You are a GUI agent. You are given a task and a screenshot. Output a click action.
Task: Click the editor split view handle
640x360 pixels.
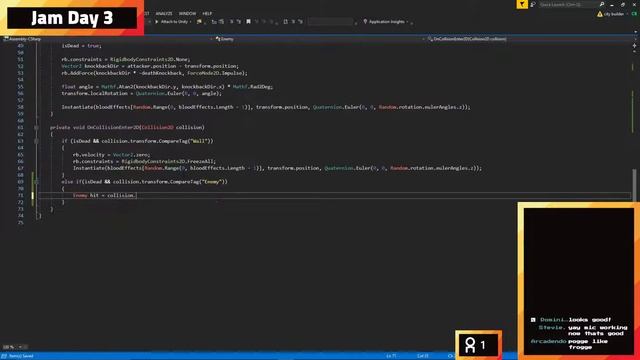pos(634,46)
